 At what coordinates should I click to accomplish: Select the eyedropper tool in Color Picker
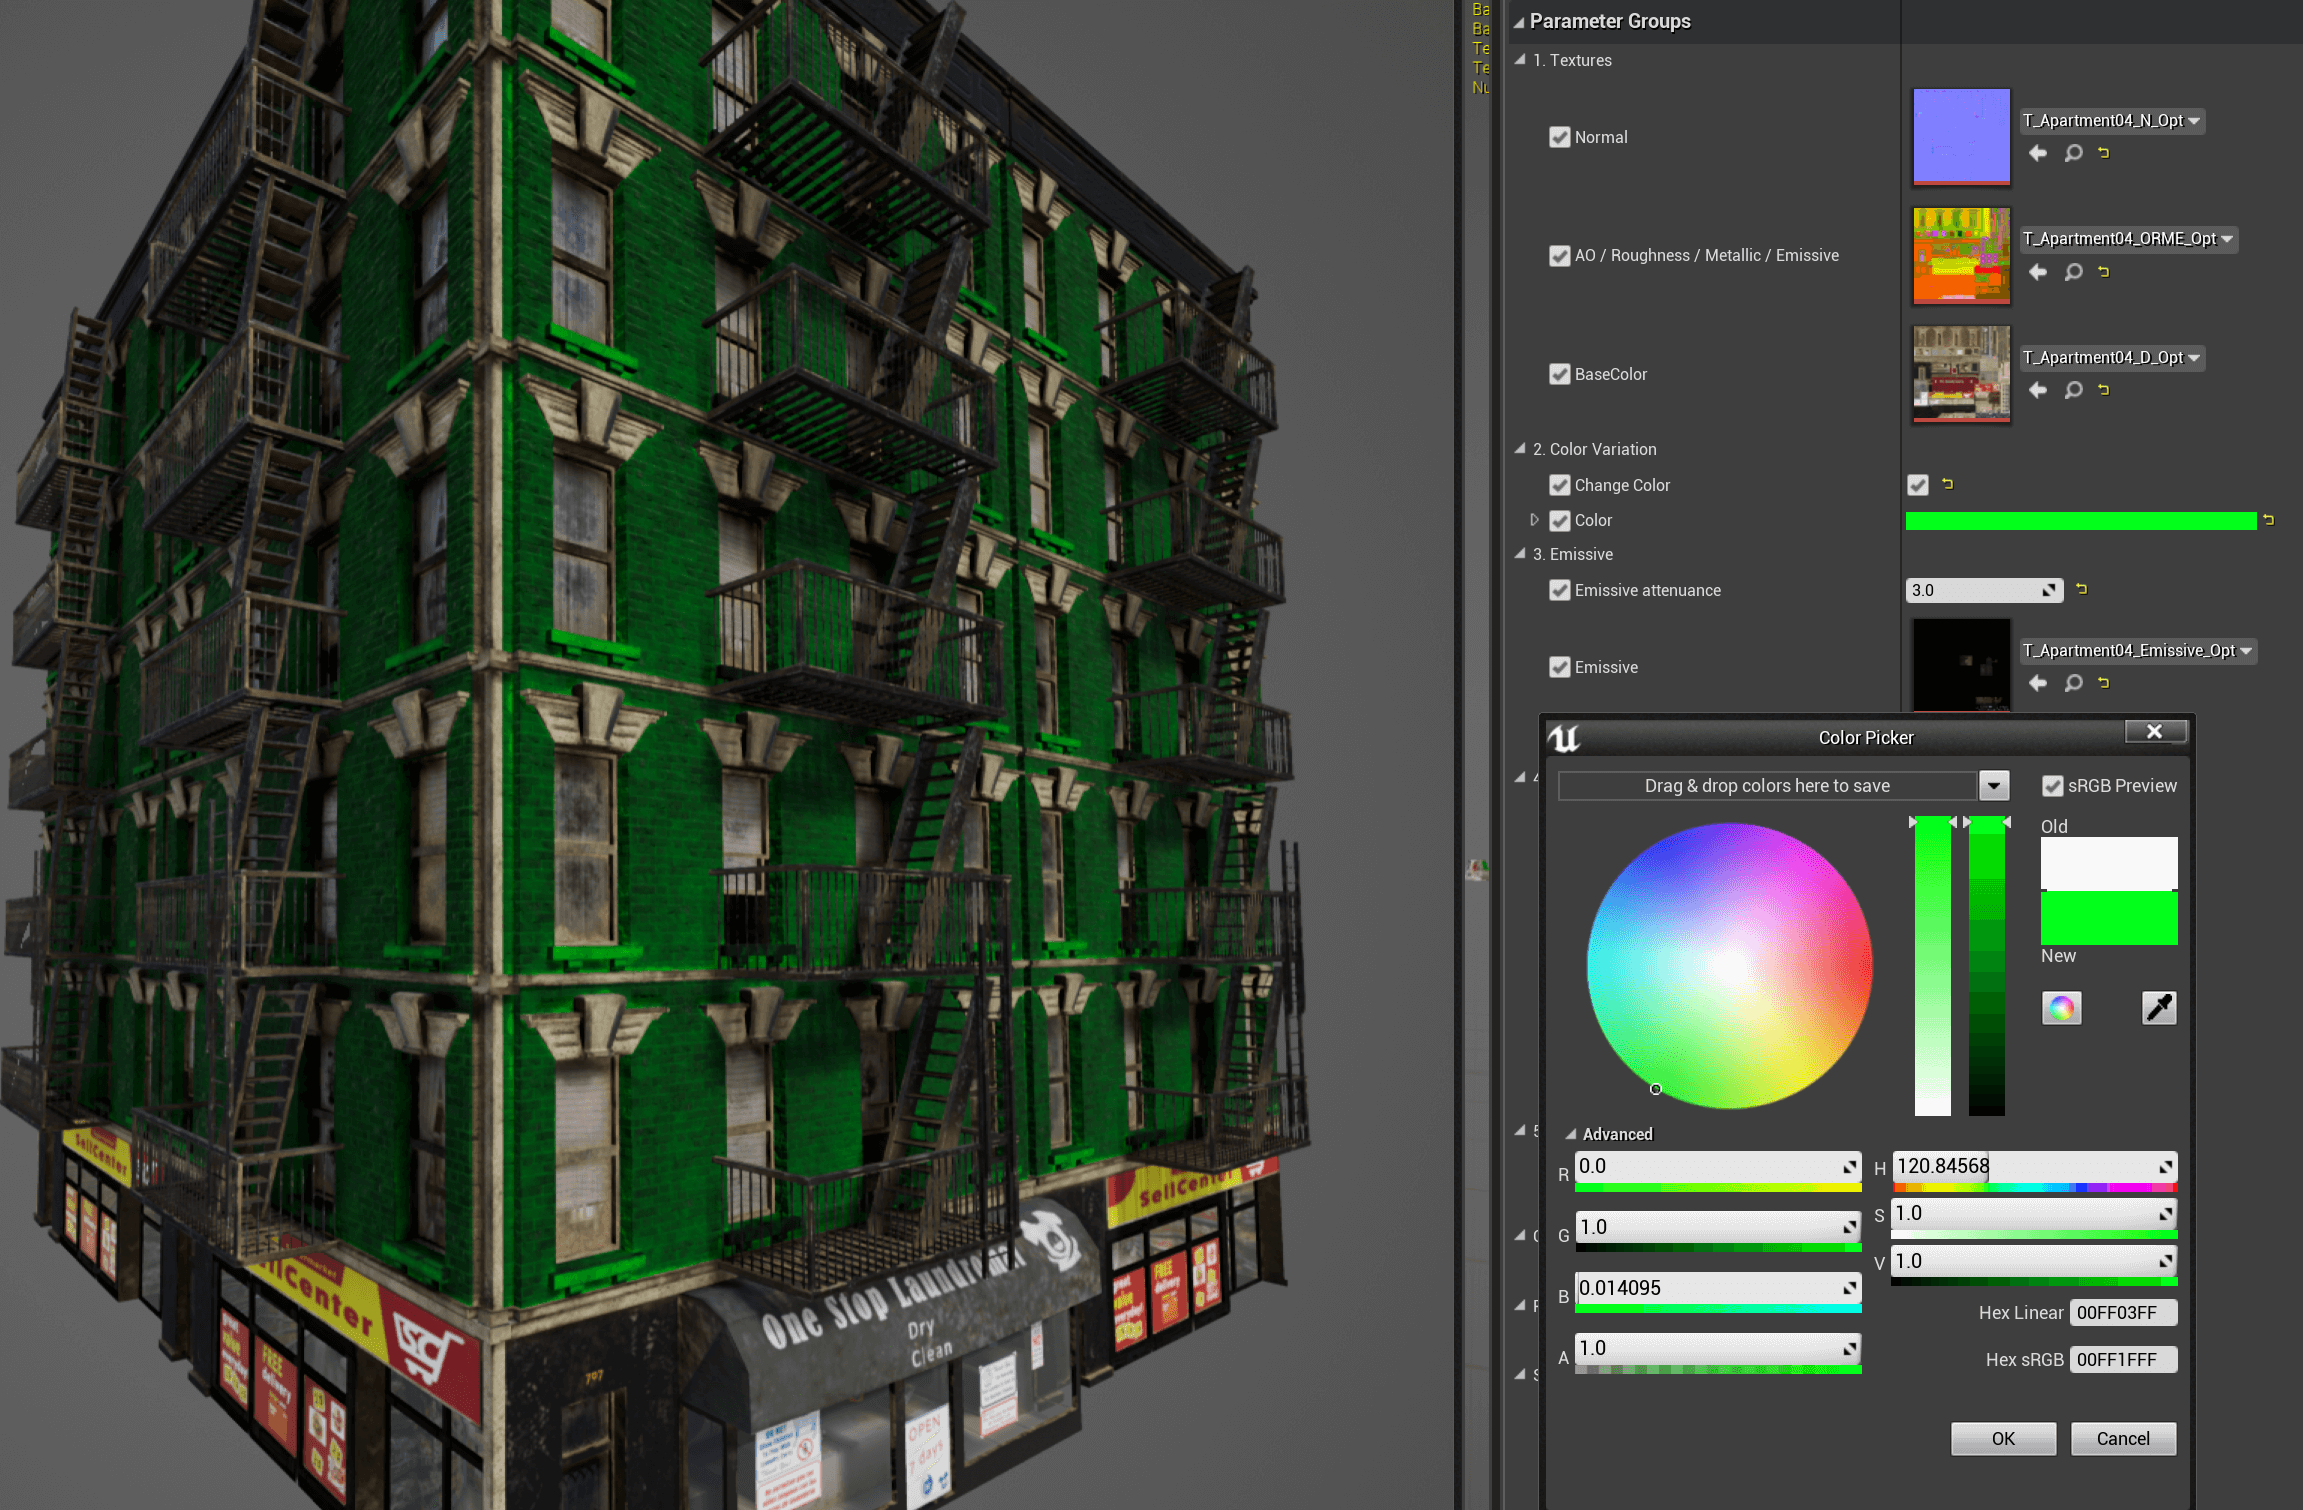[x=2159, y=1008]
